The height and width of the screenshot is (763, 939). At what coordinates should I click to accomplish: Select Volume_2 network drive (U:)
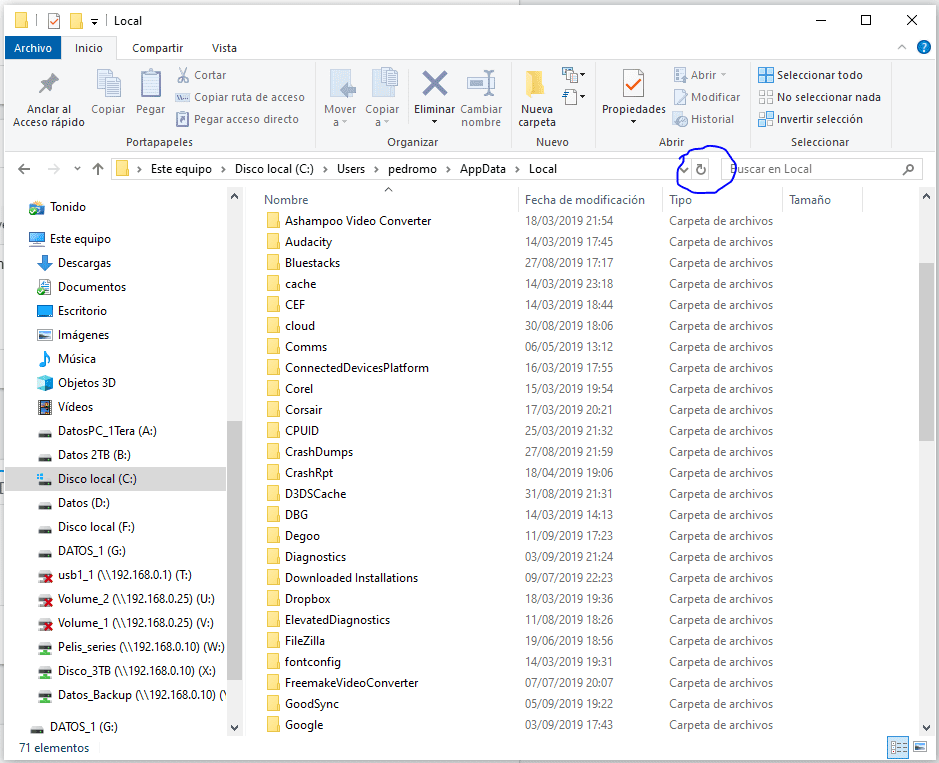pos(136,599)
